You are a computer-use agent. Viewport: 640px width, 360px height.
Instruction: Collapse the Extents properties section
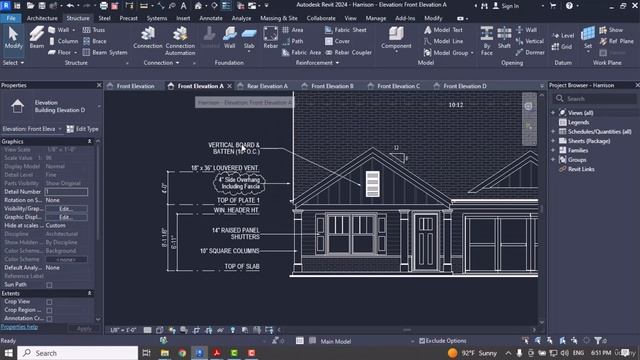pyautogui.click(x=90, y=293)
